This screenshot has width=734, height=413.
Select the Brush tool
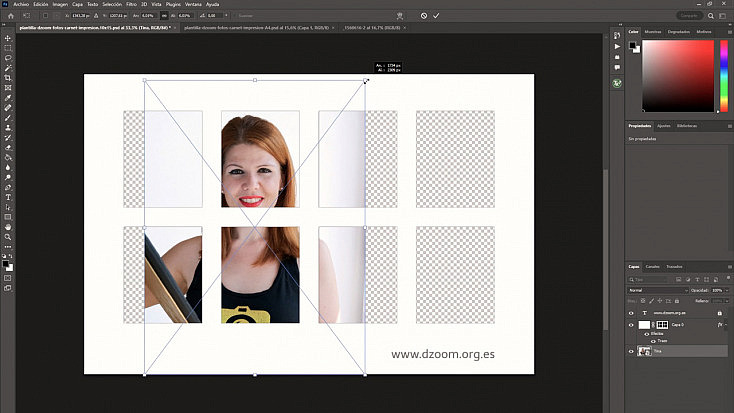8,118
